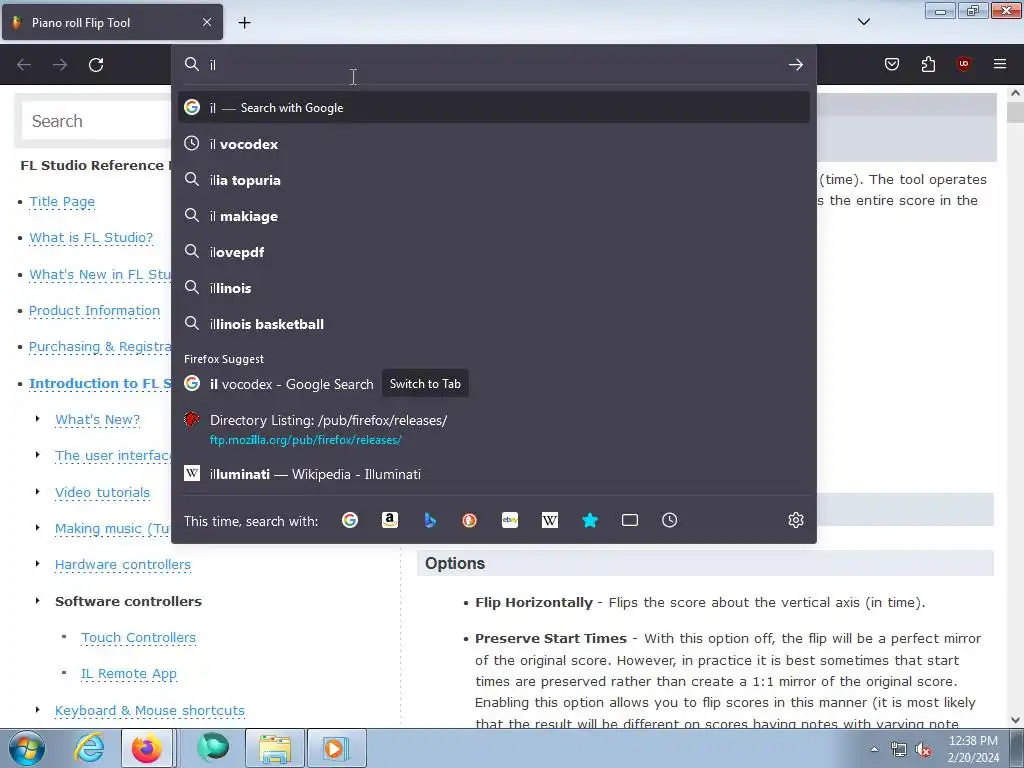Choose 'il — Search with Google' suggestion
Image resolution: width=1024 pixels, height=768 pixels.
(494, 107)
